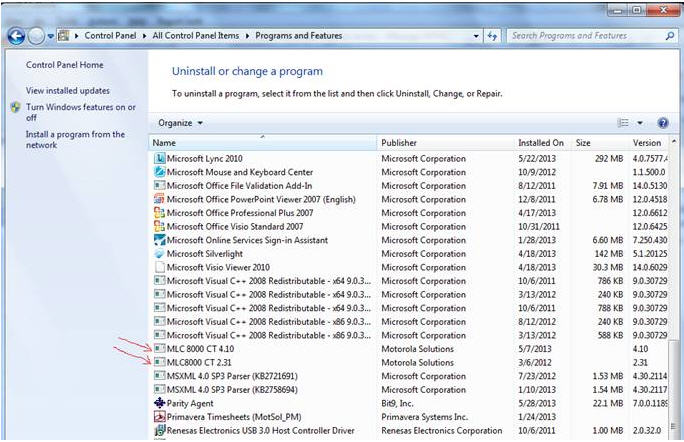Open Turn Windows features on or off
Image resolution: width=684 pixels, height=442 pixels.
click(x=80, y=112)
